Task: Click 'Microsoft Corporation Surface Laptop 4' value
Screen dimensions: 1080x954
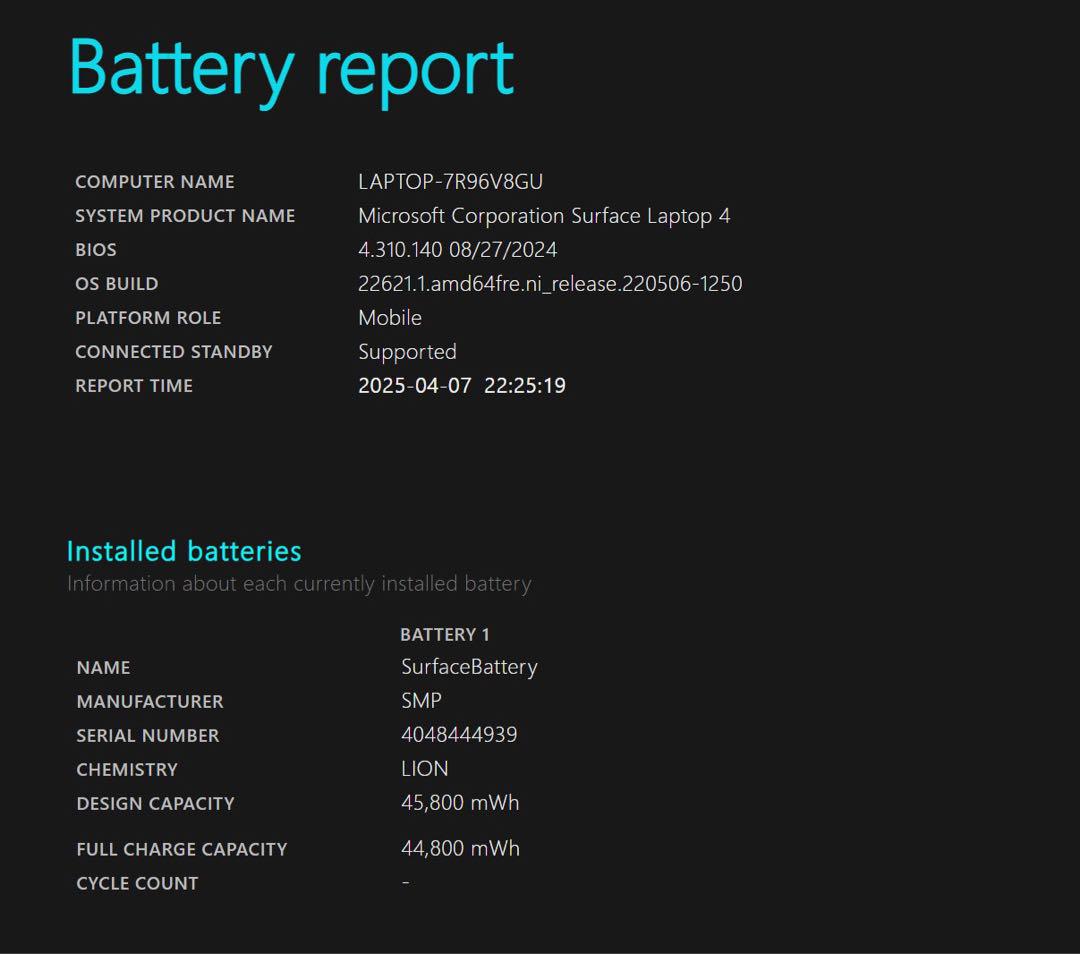Action: pos(544,216)
